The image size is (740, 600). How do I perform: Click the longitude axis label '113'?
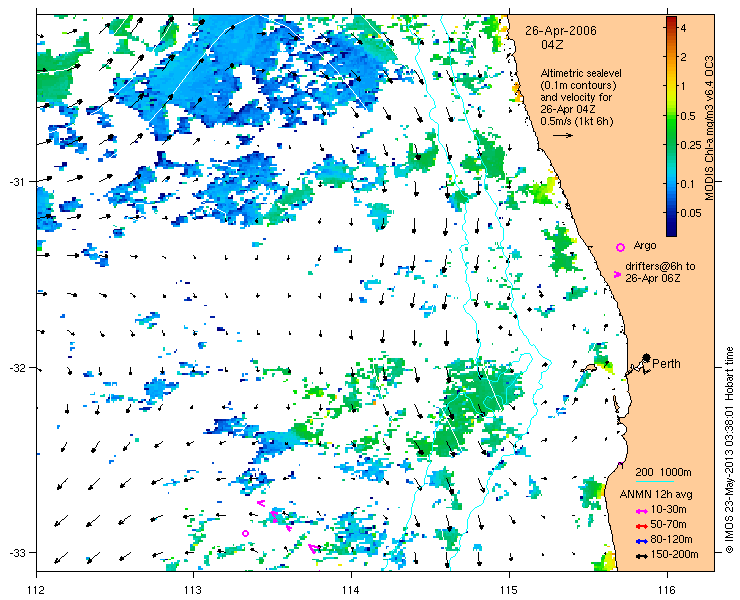[x=193, y=590]
